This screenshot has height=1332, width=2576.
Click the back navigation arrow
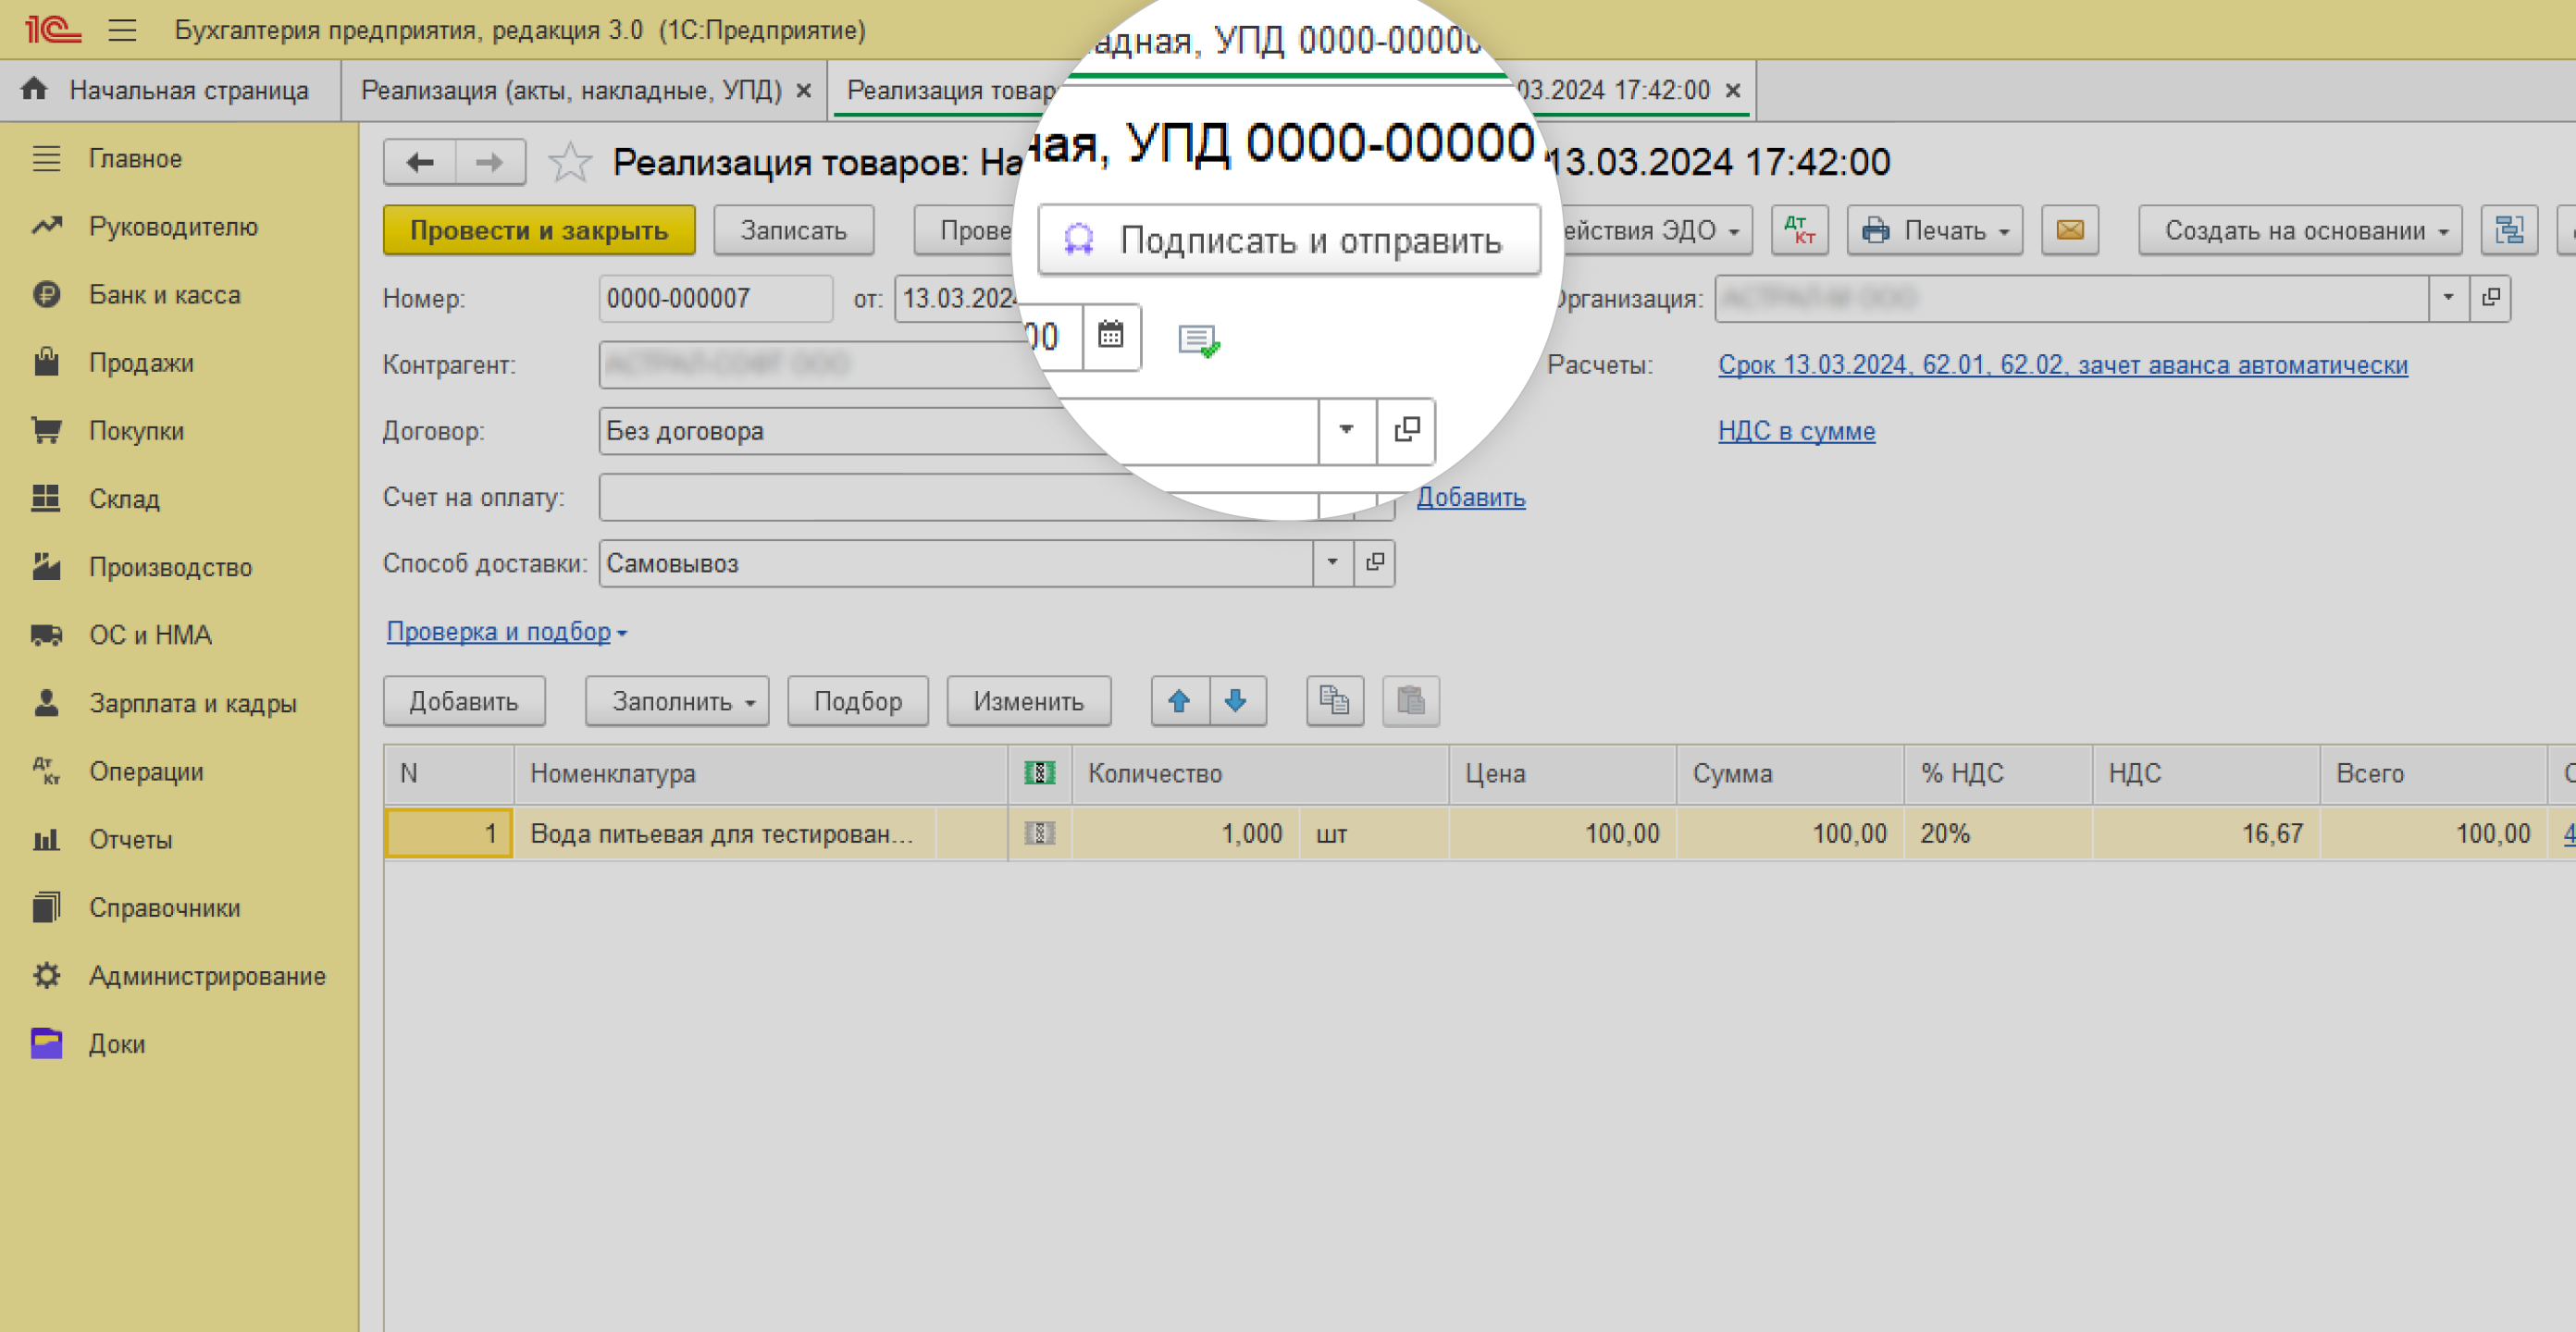click(419, 162)
